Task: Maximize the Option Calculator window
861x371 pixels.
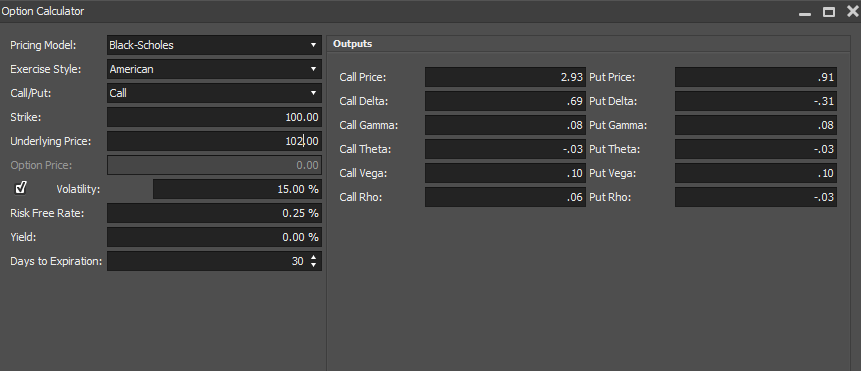Action: coord(829,12)
